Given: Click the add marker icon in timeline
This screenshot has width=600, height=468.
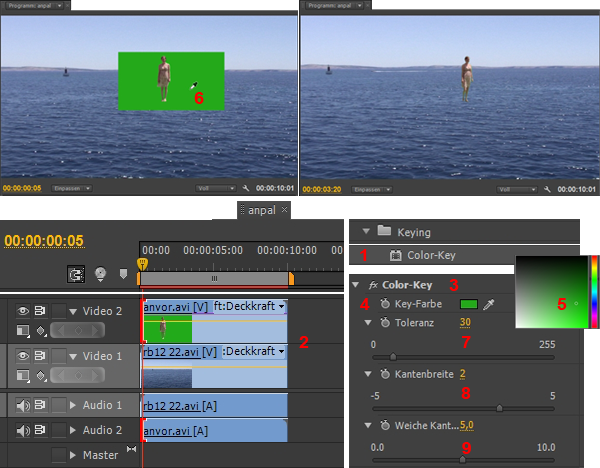Looking at the screenshot, I should click(x=121, y=273).
